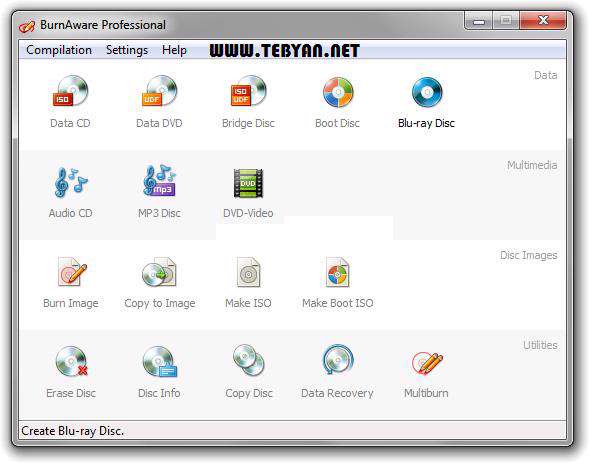
Task: Open the Compilation menu
Action: [59, 50]
